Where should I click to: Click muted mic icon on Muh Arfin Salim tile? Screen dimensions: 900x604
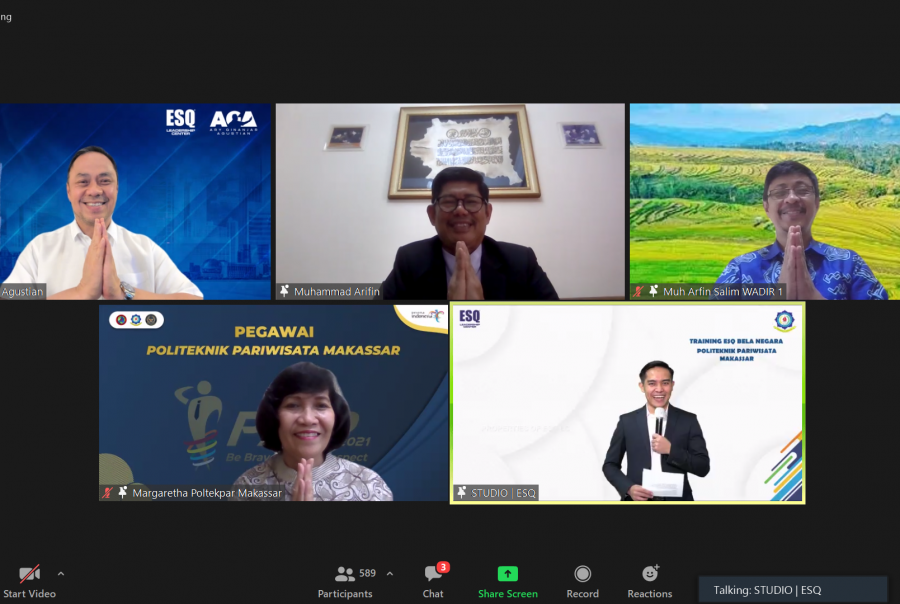coord(639,291)
